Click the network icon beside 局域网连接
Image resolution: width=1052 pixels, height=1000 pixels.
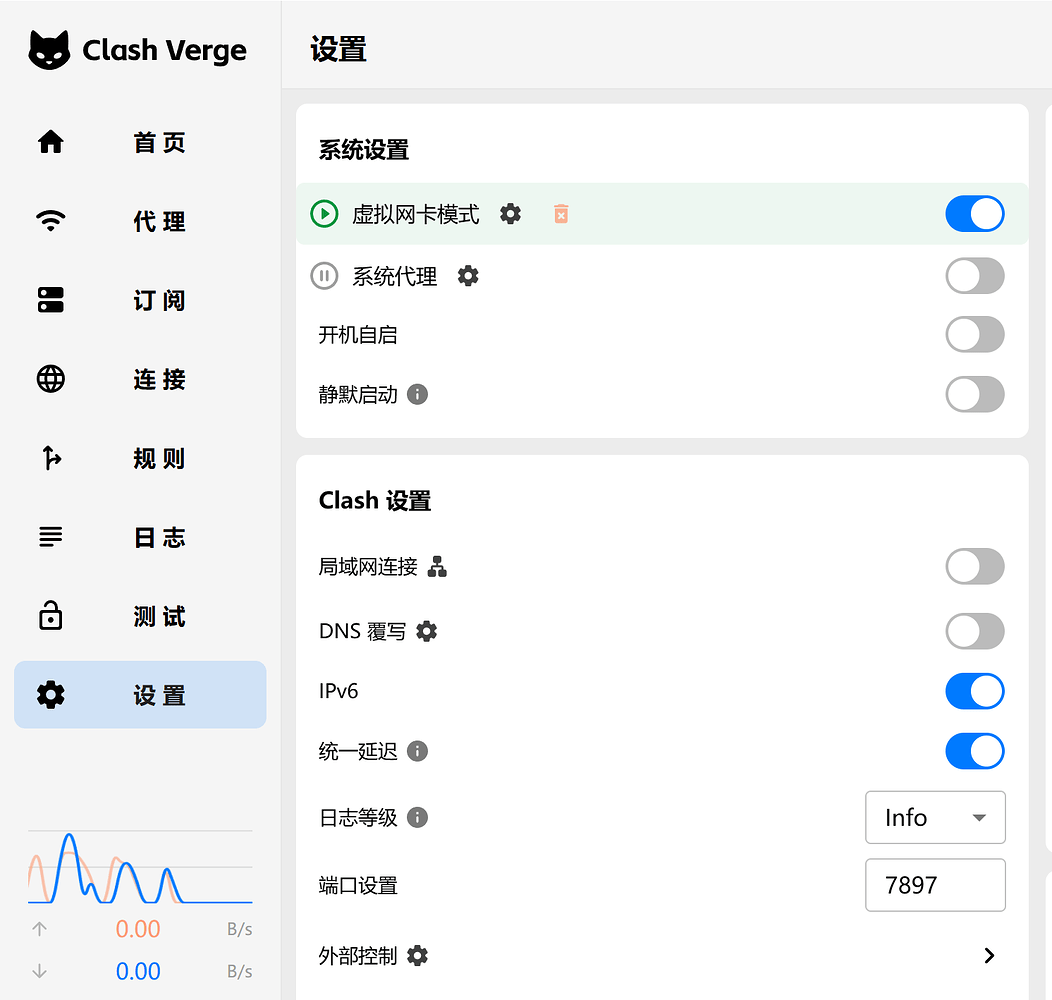pyautogui.click(x=437, y=566)
